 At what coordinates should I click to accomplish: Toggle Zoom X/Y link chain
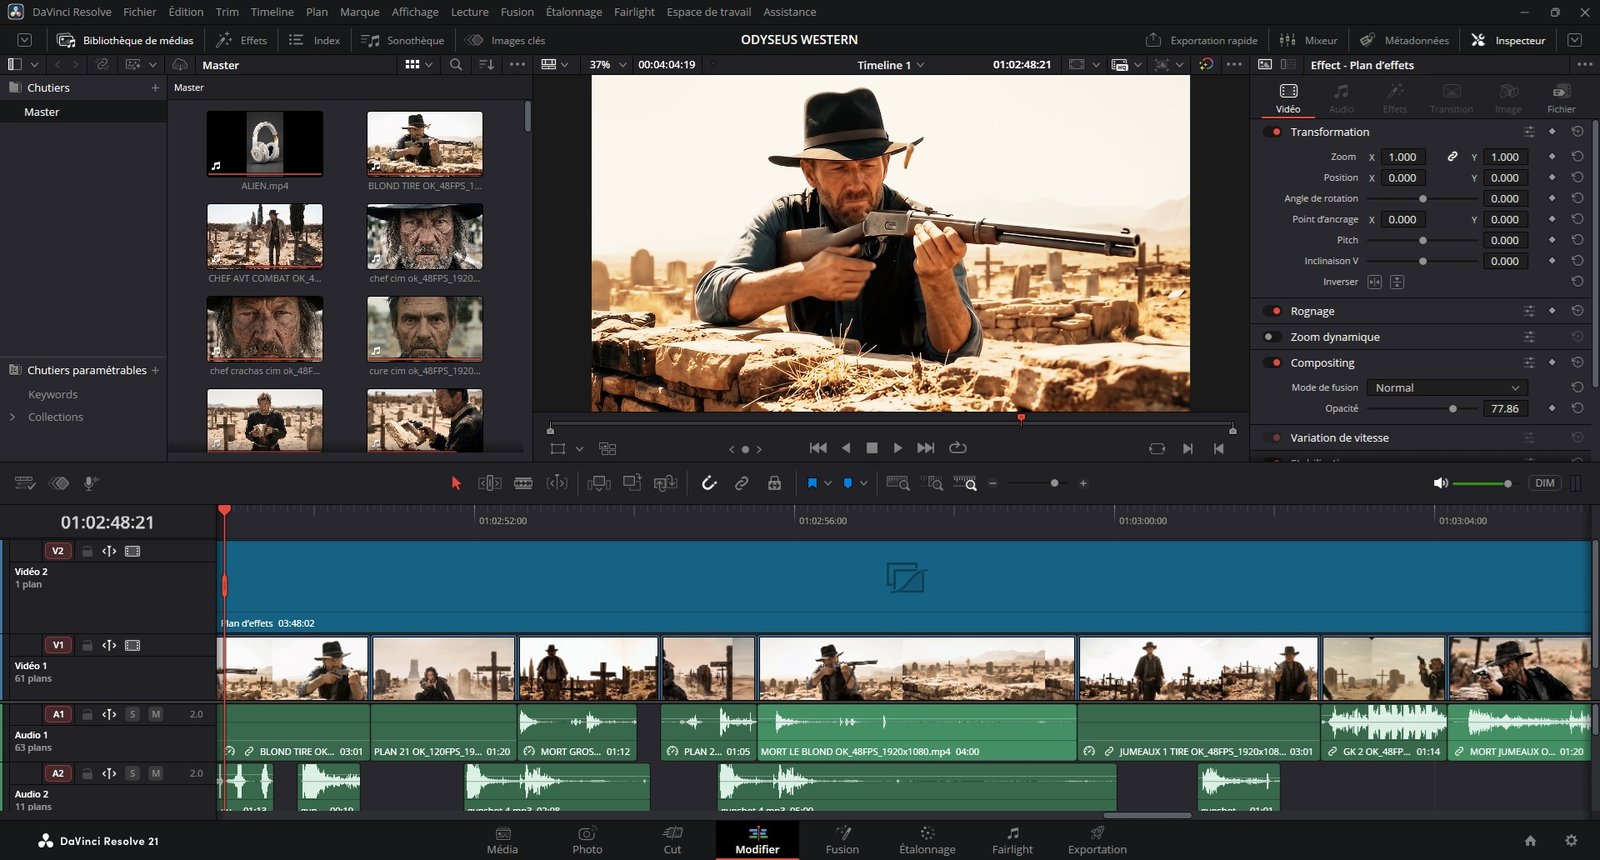(1452, 157)
